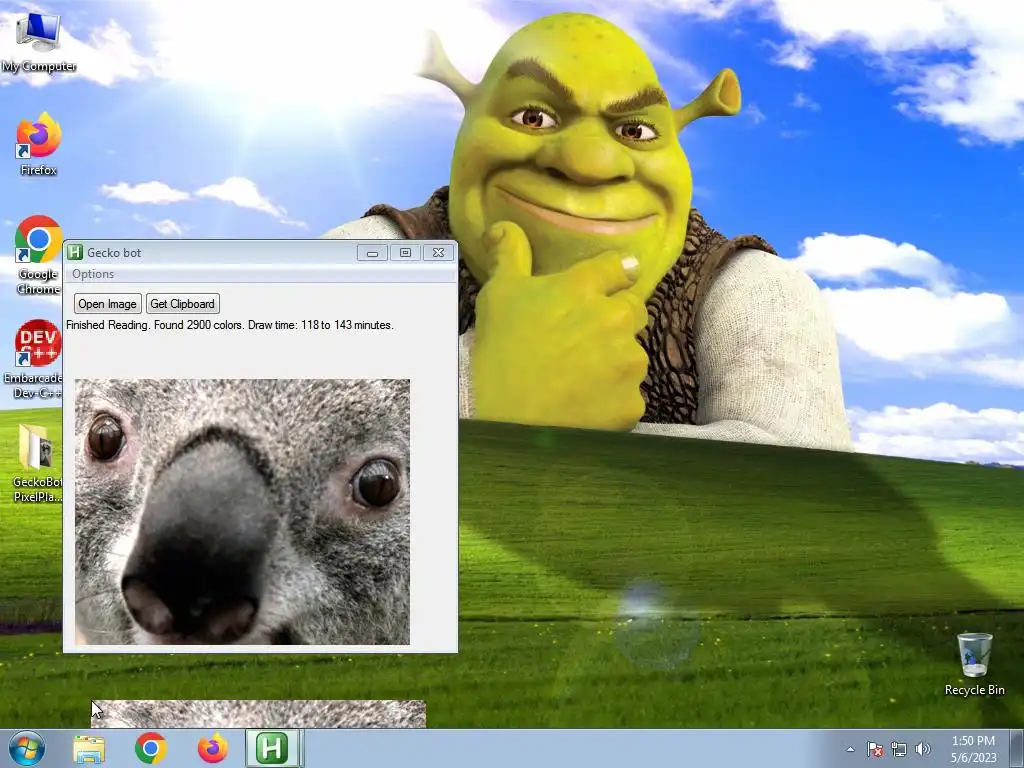Launch Firefox from the taskbar
The height and width of the screenshot is (768, 1024).
click(x=213, y=748)
